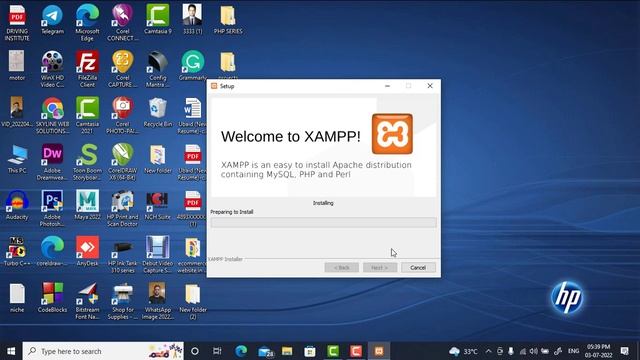Viewport: 640px width, 360px height.
Task: Click the ENG language indicator
Action: click(x=573, y=351)
